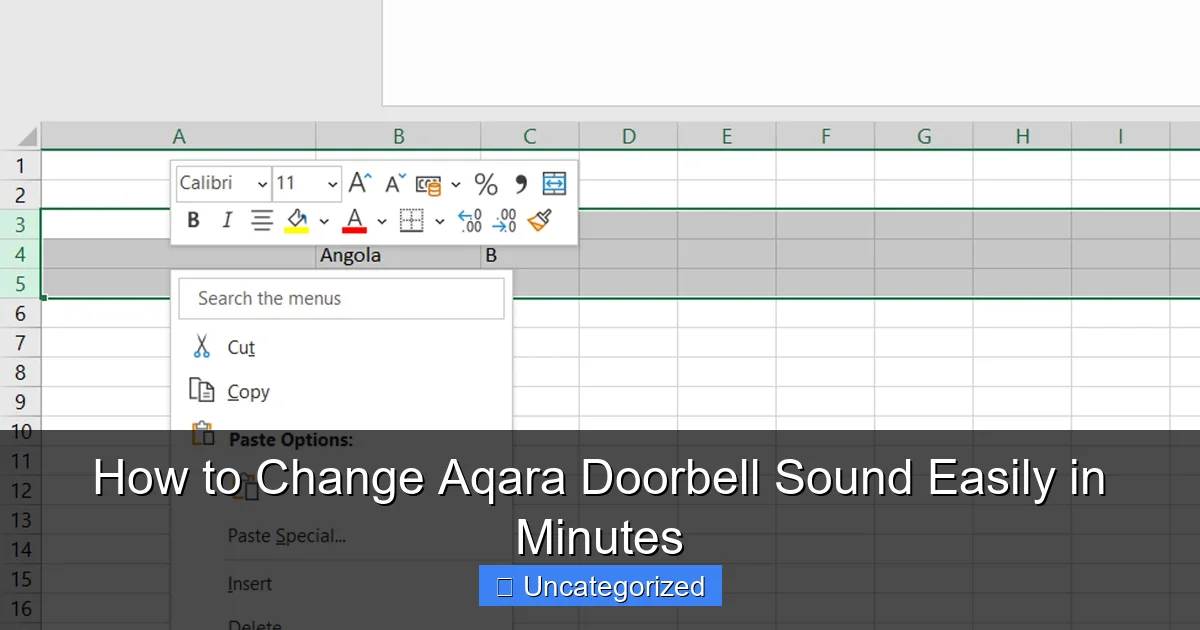Viewport: 1200px width, 630px height.
Task: Activate the Format Painter brush icon
Action: pos(541,219)
